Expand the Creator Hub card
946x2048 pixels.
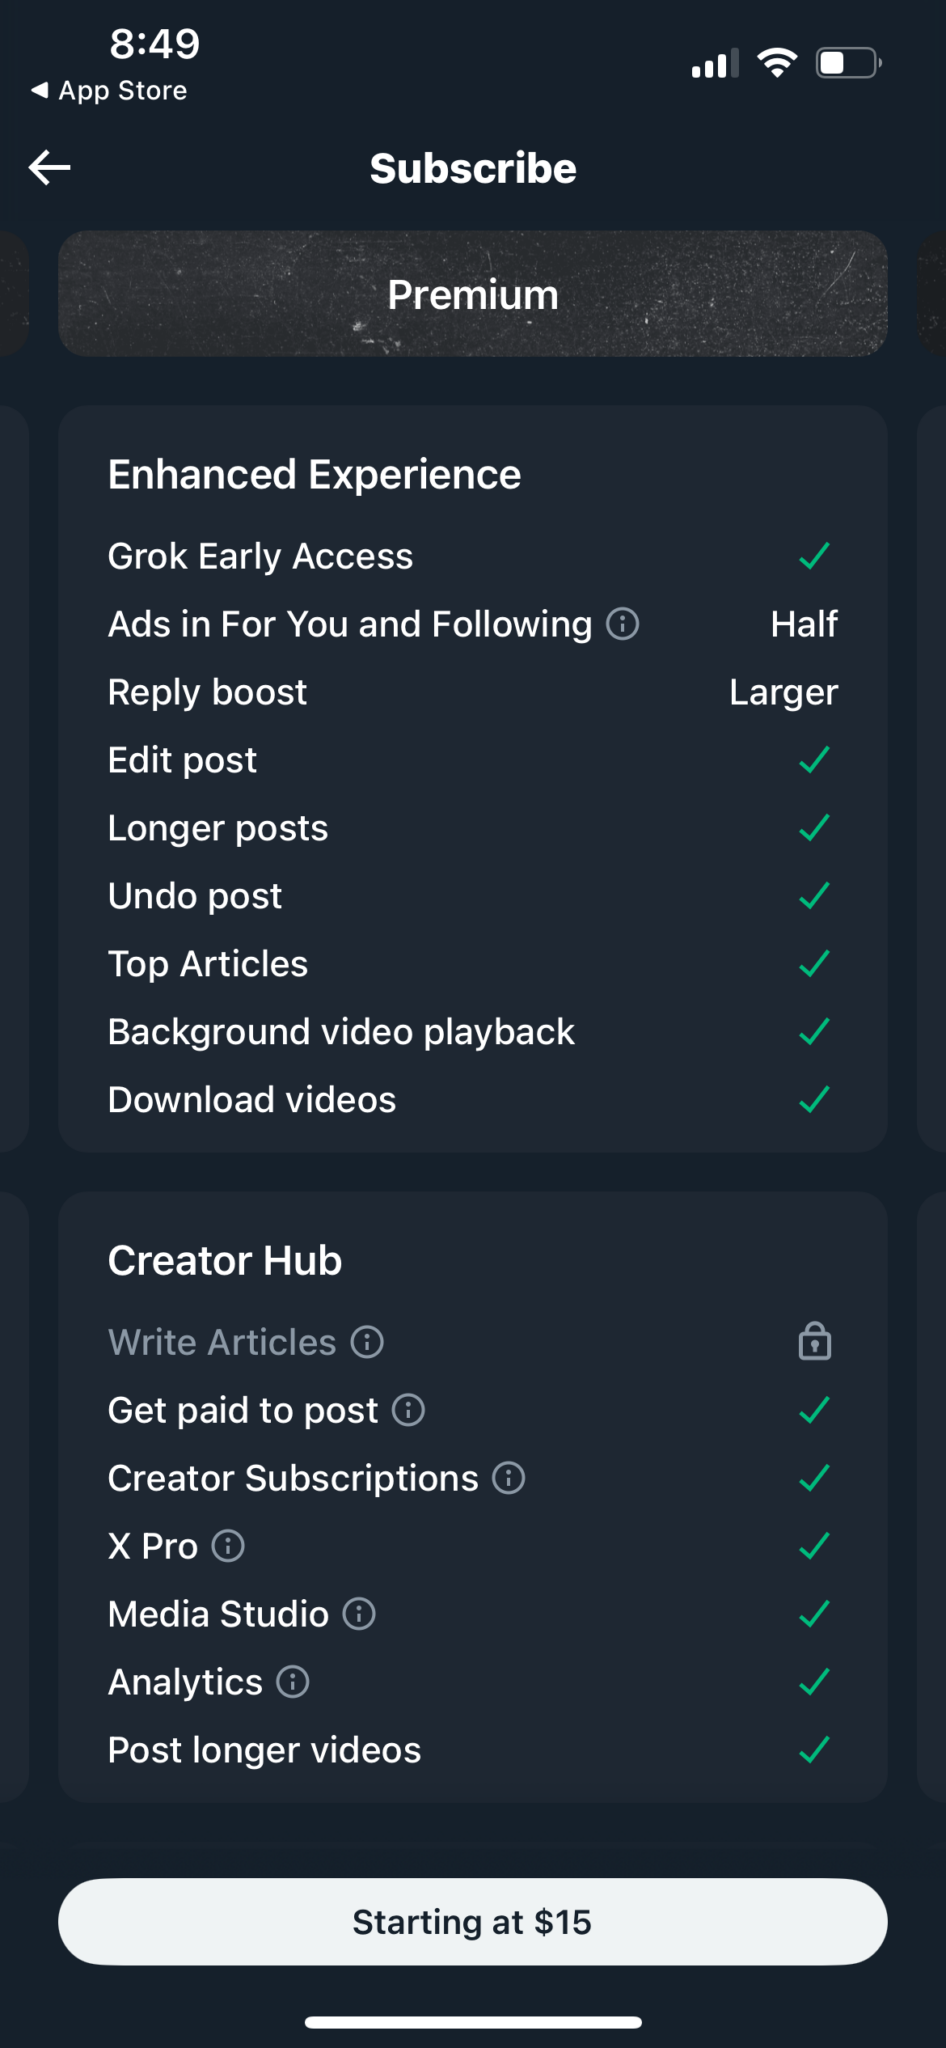click(x=224, y=1259)
